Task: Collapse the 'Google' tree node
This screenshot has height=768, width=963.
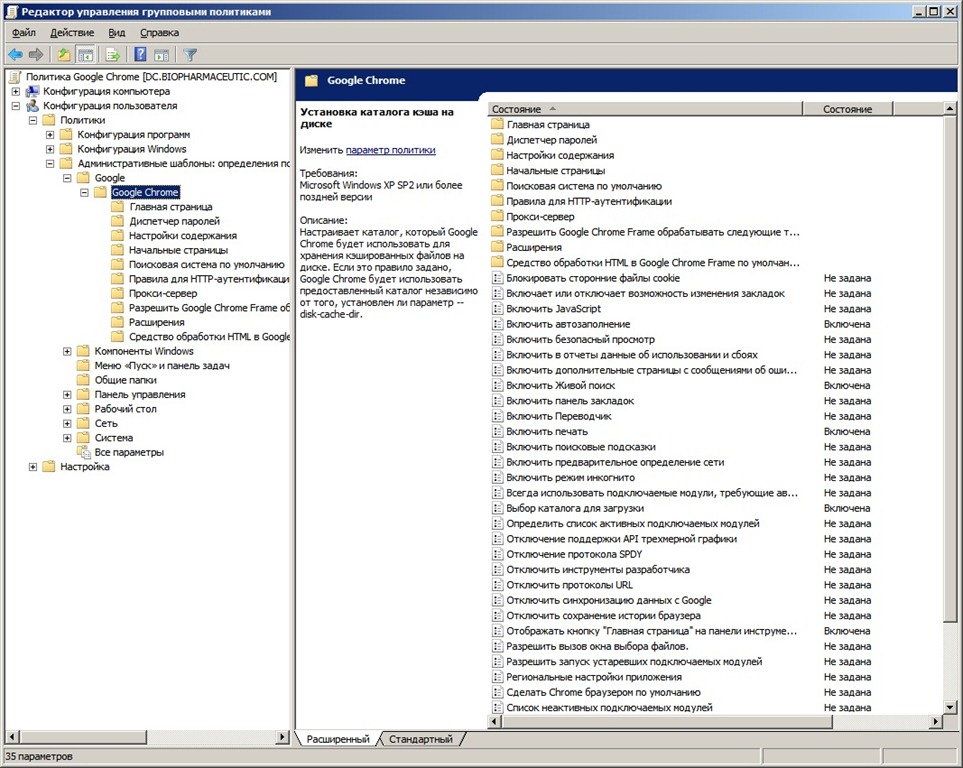Action: coord(68,178)
